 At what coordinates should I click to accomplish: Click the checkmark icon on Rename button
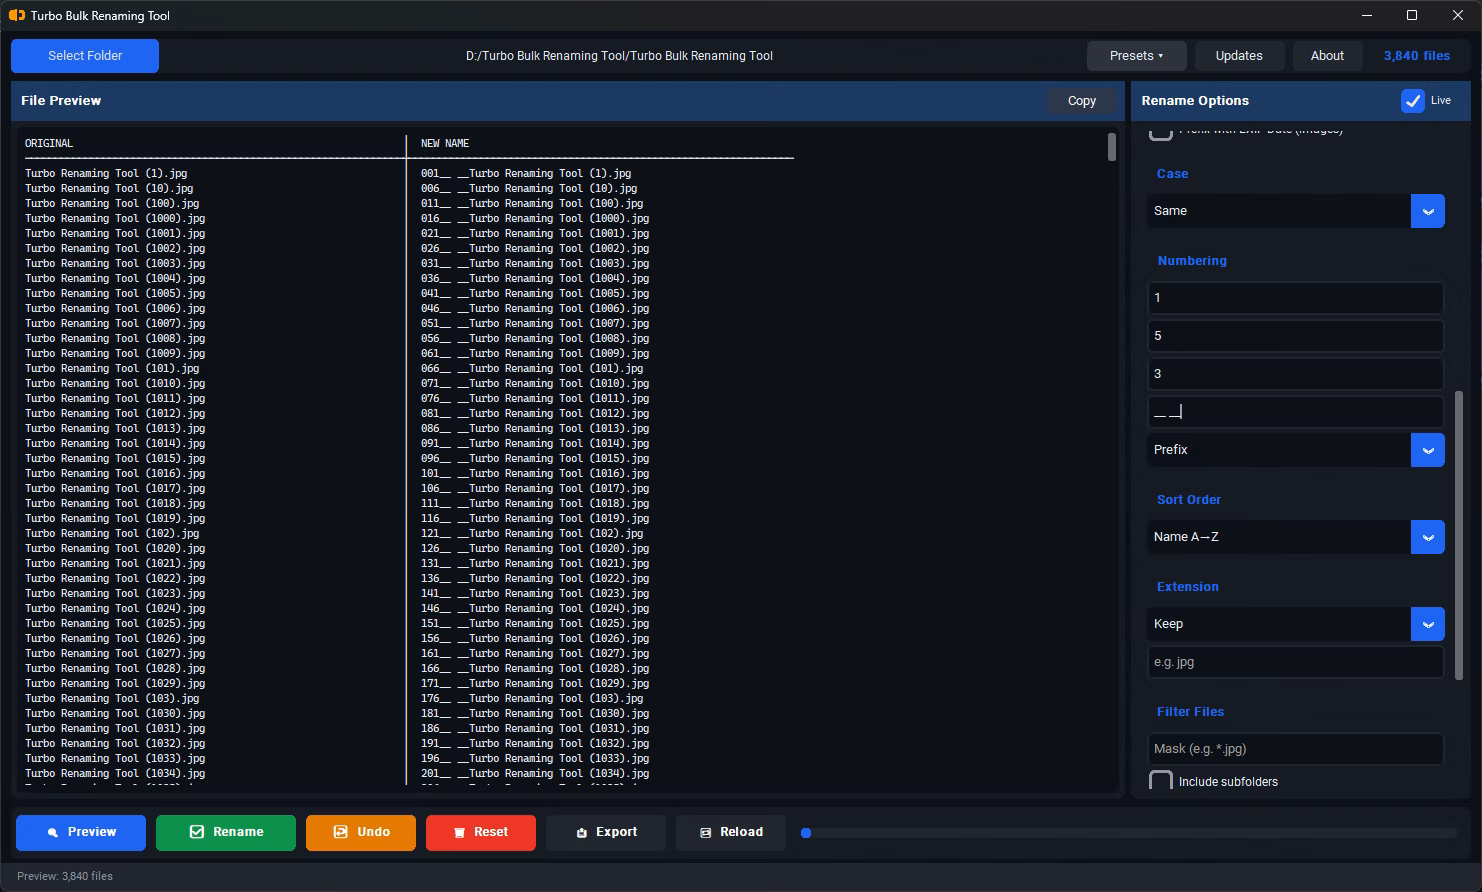pos(197,832)
